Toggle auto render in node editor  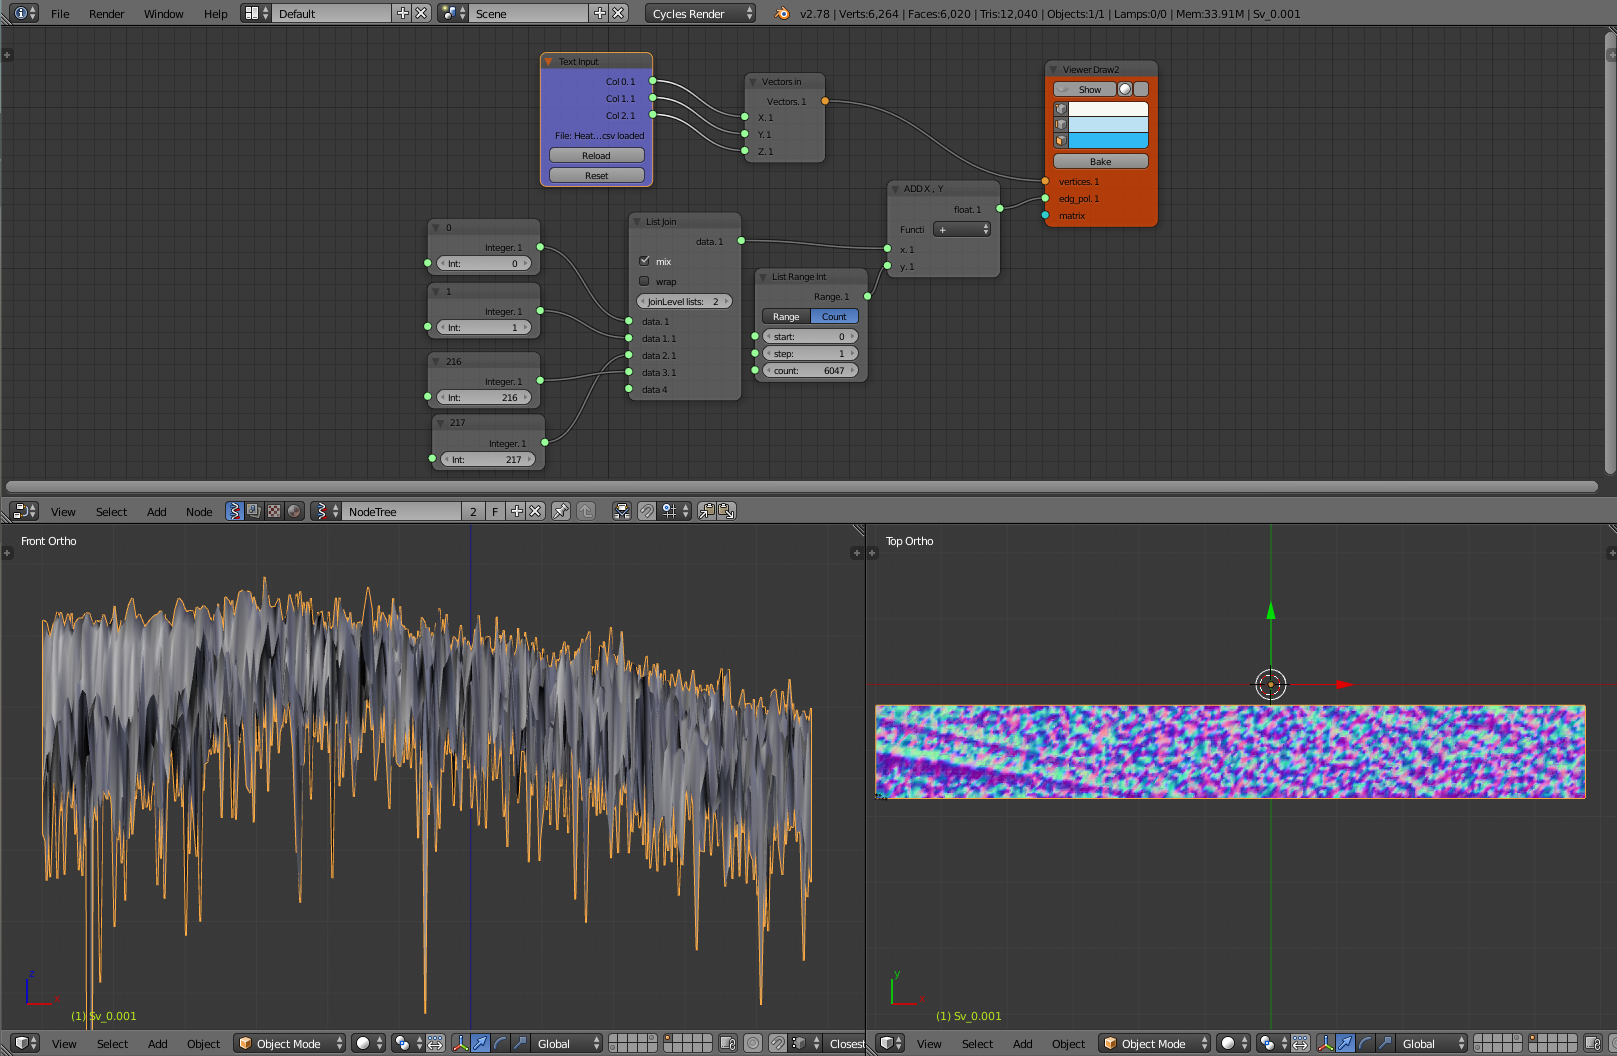pyautogui.click(x=622, y=511)
